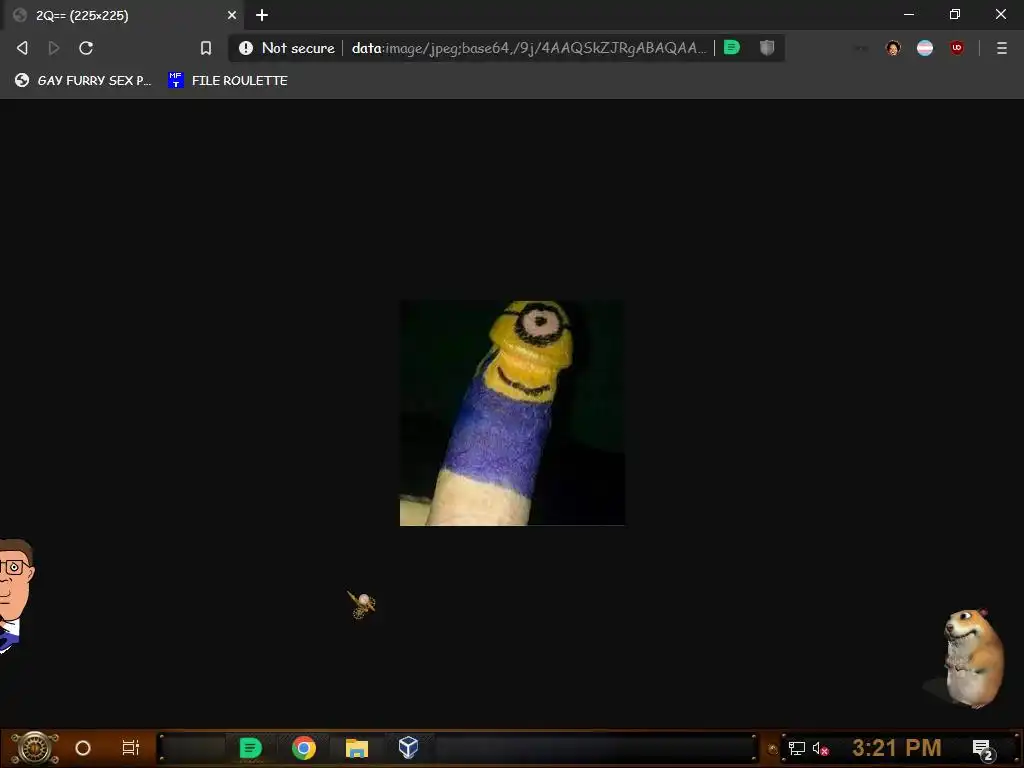This screenshot has height=768, width=1024.
Task: Click the forward navigation arrow
Action: (54, 48)
